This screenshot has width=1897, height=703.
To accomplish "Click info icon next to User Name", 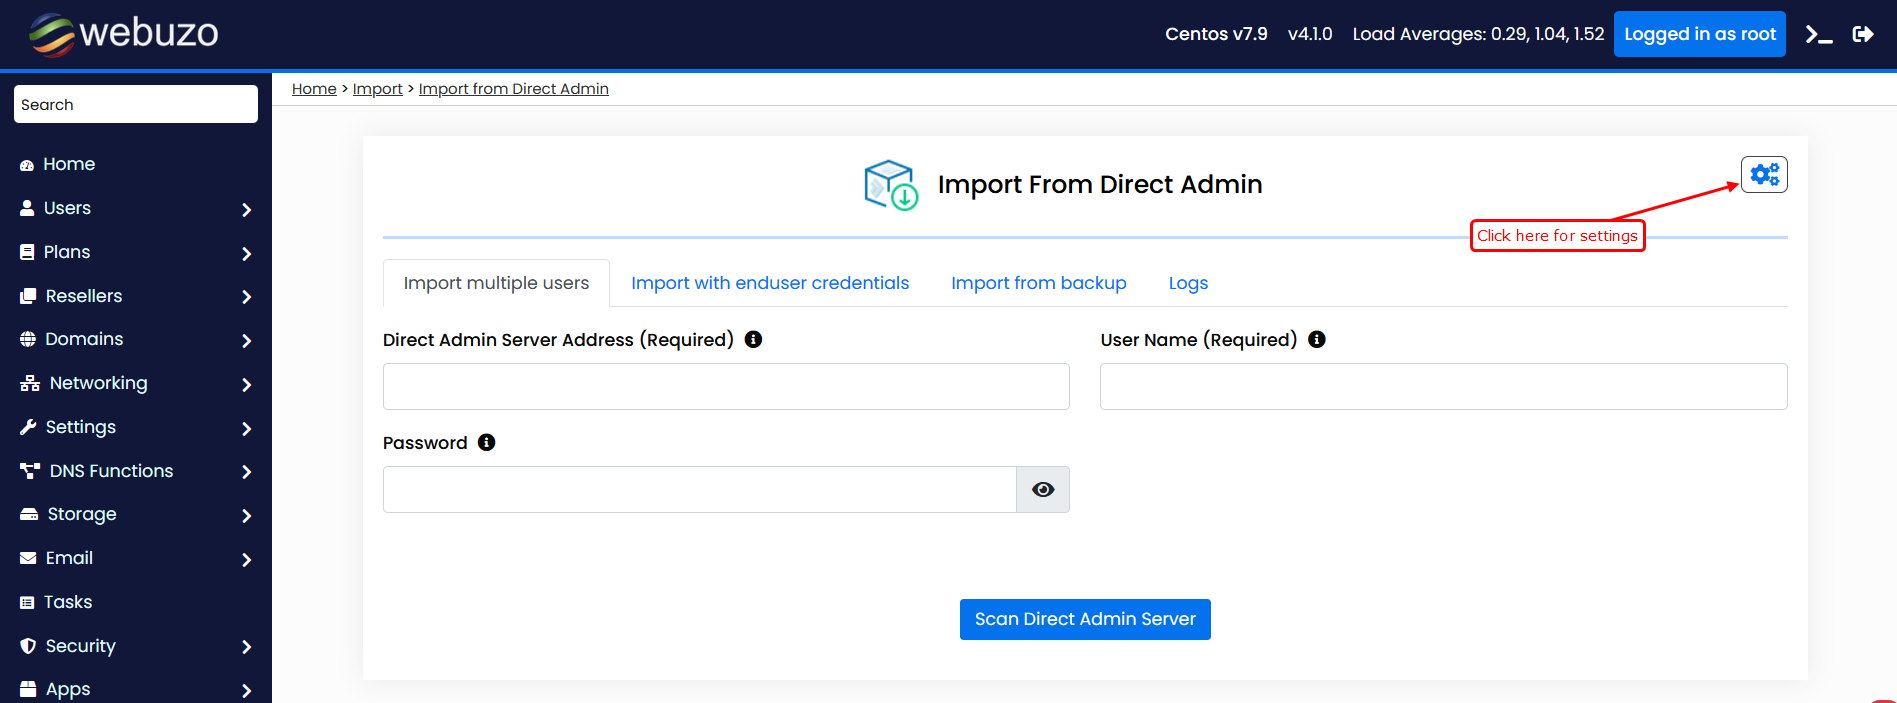I will 1317,340.
